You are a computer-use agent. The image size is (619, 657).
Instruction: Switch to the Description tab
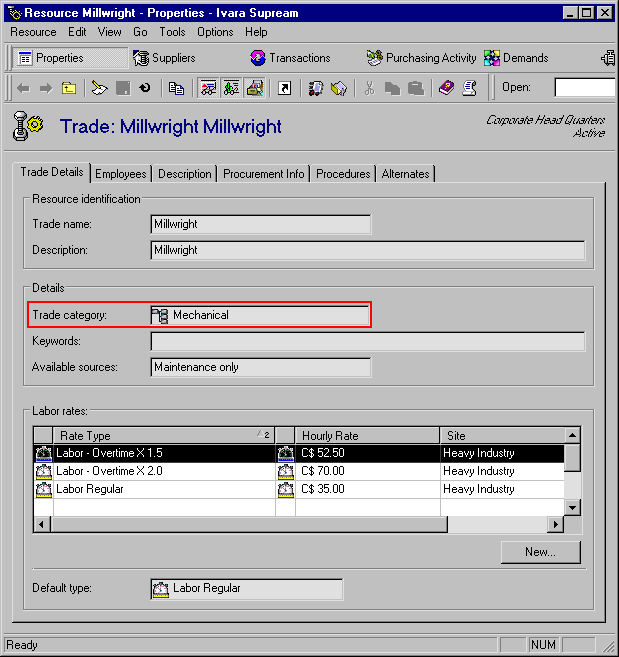(184, 174)
